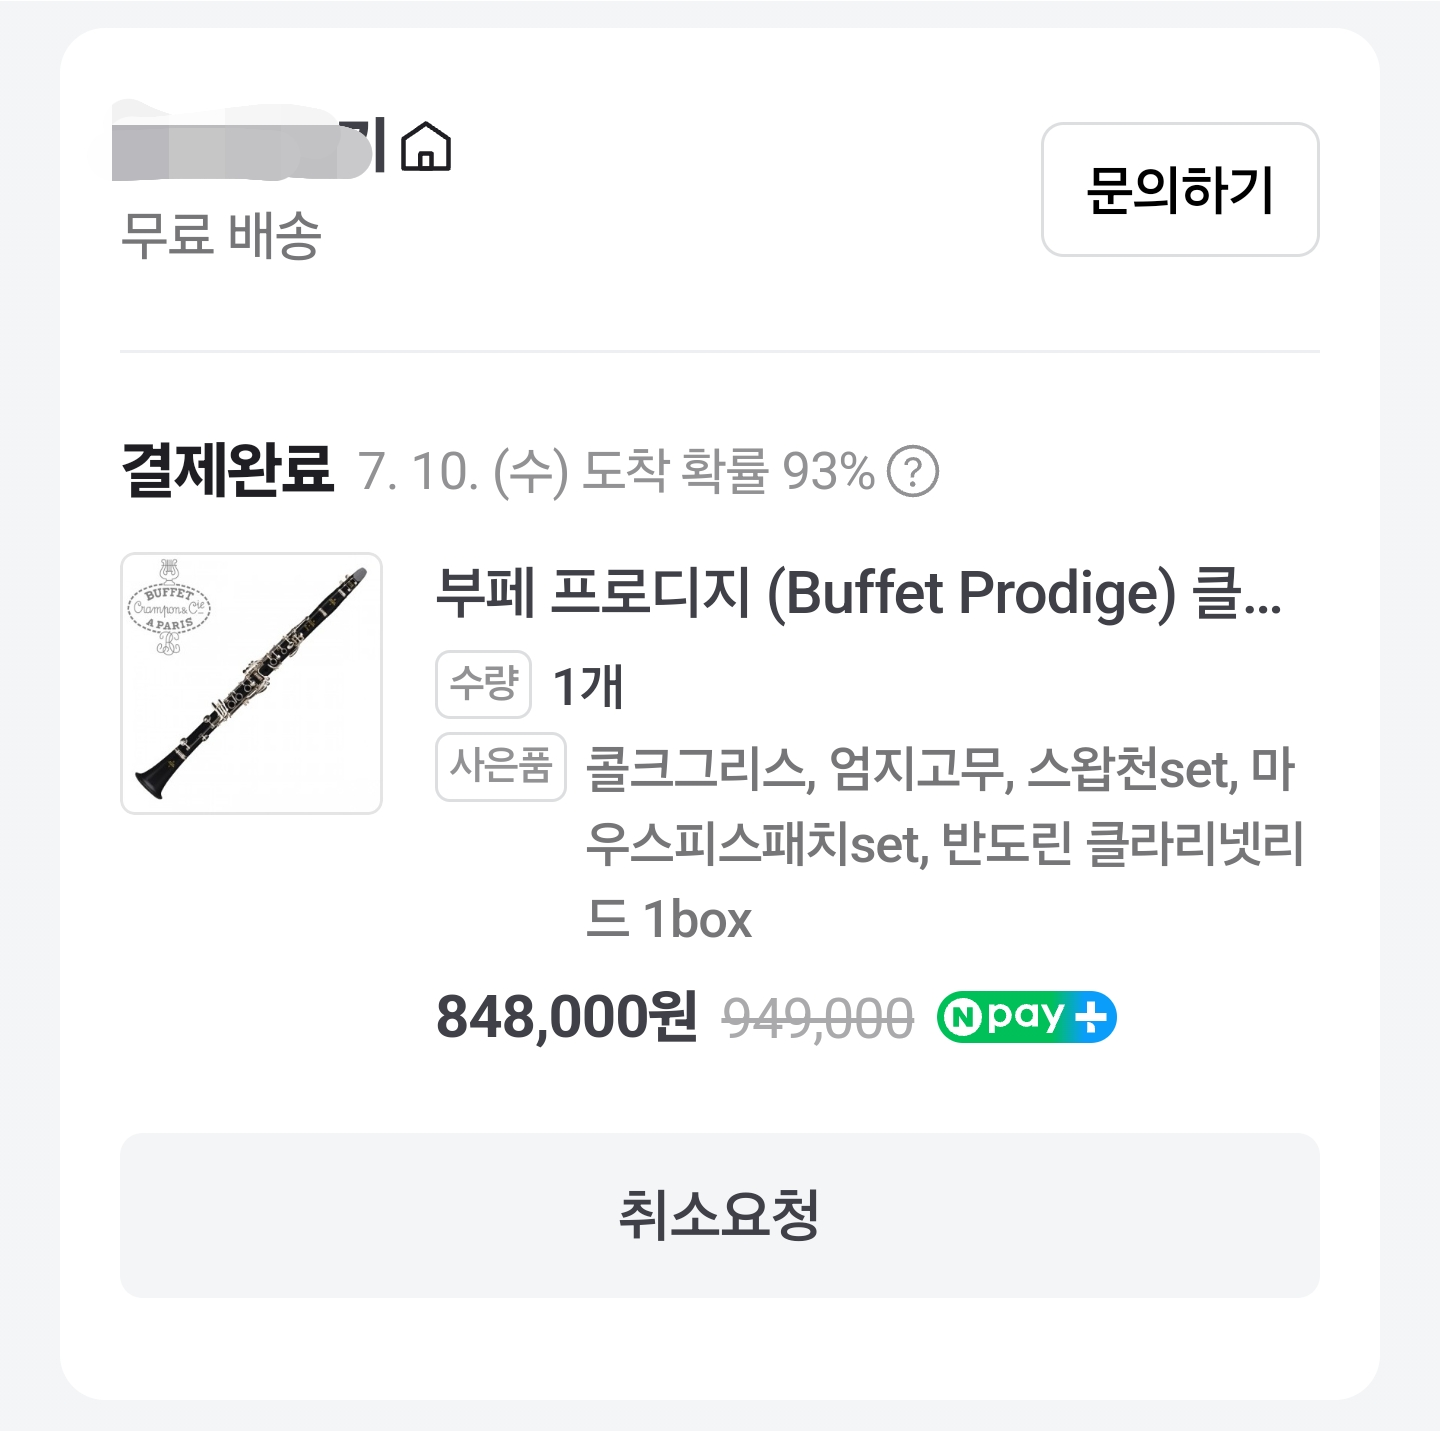The height and width of the screenshot is (1431, 1440).
Task: Click the 결제완료 payment status label
Action: click(227, 469)
